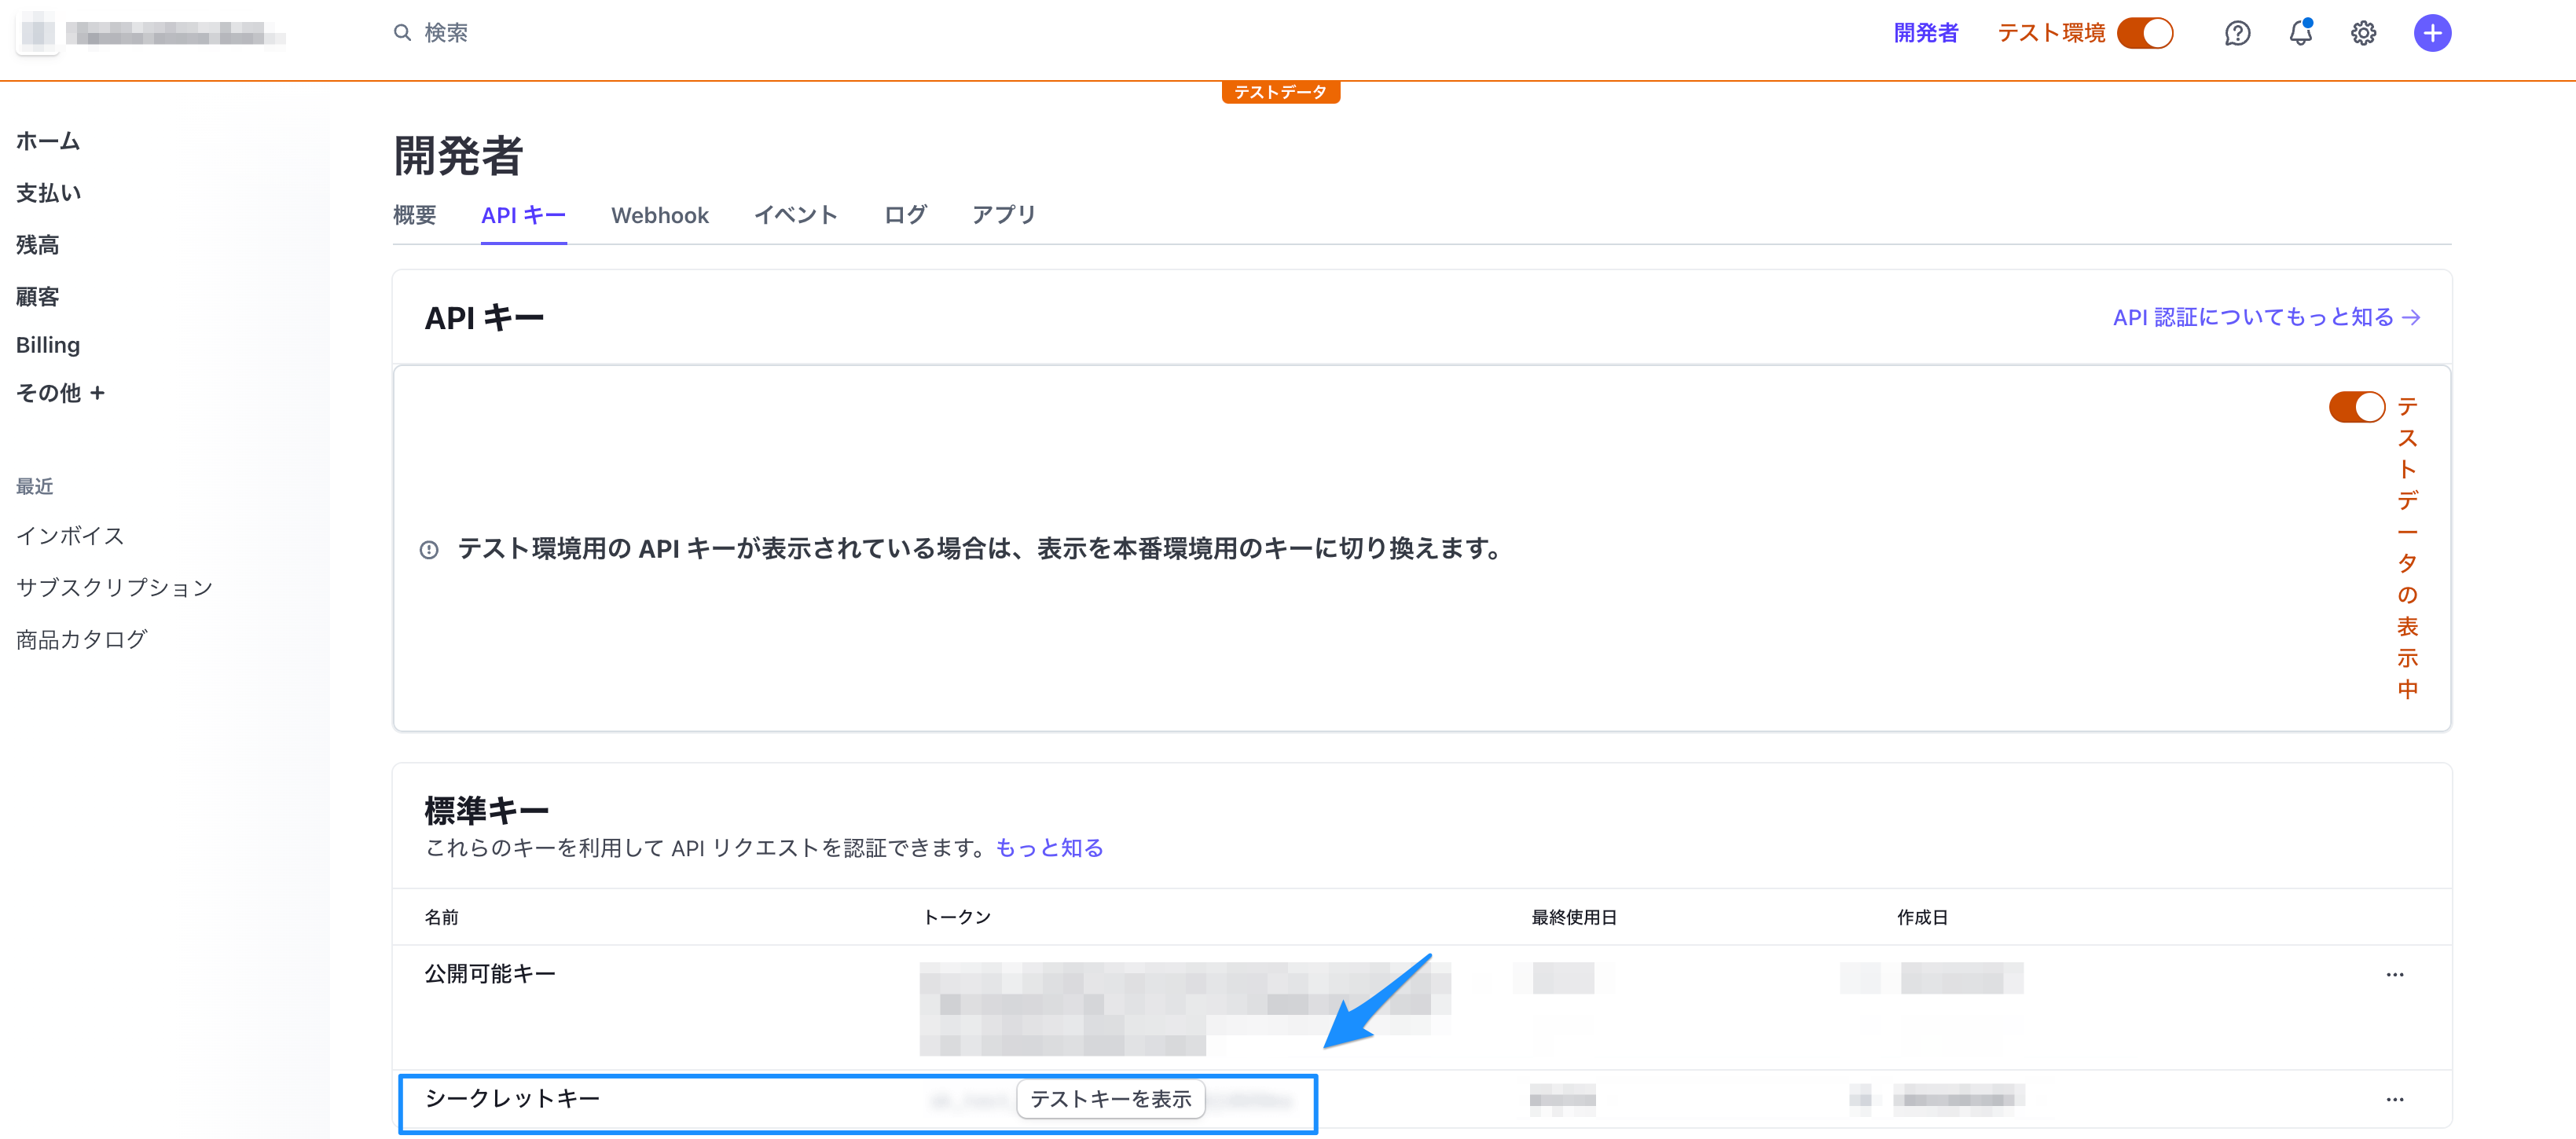Click inside the 検索 search field
Screen dimensions: 2576x1139
[x=440, y=32]
